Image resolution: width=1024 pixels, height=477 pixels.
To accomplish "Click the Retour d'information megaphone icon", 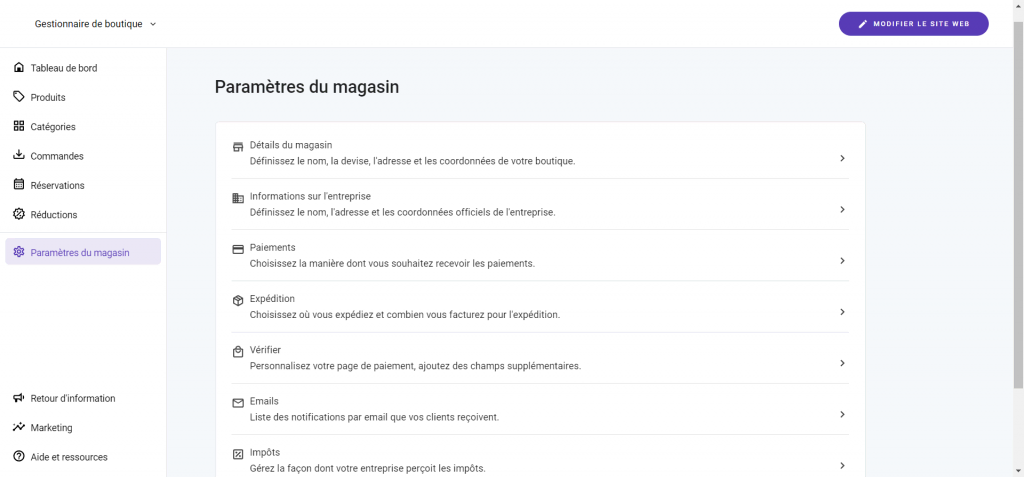I will [19, 398].
